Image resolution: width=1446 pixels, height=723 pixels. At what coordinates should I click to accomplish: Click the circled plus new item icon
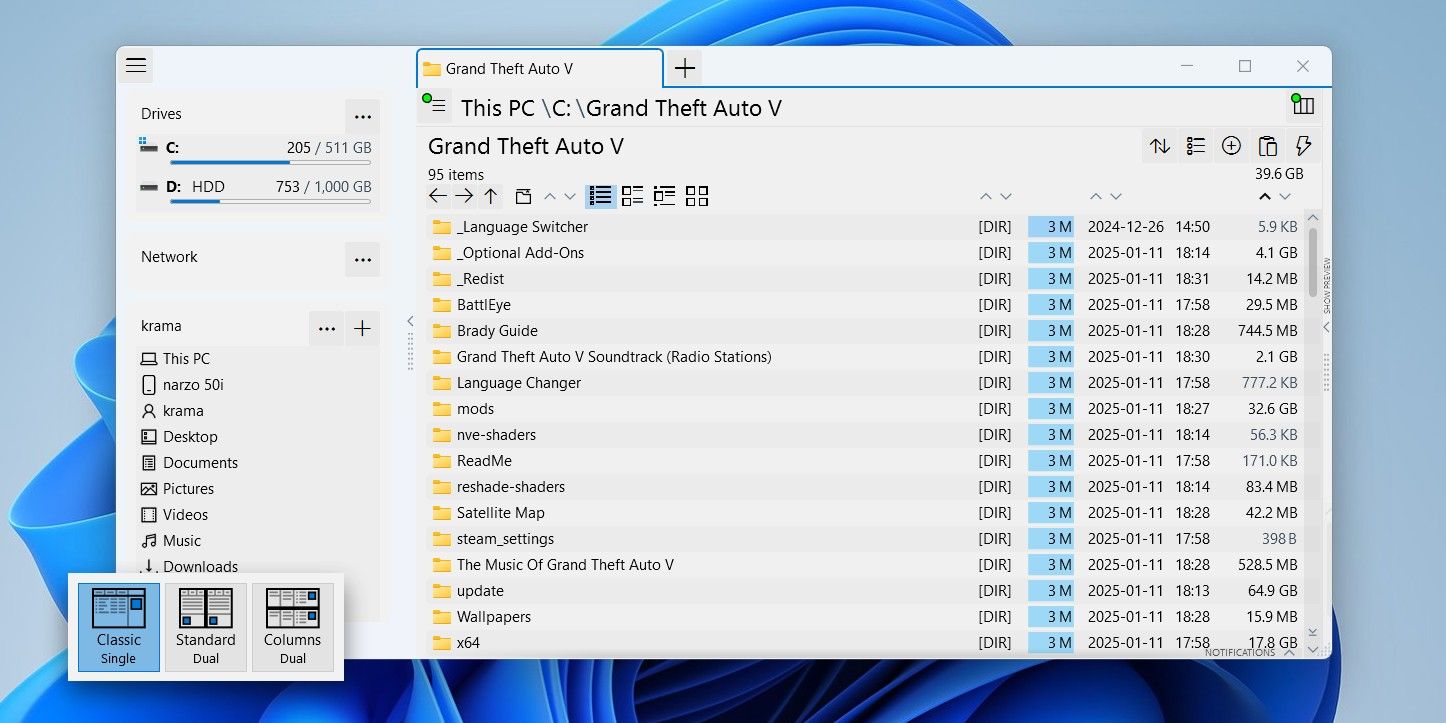(x=1231, y=146)
